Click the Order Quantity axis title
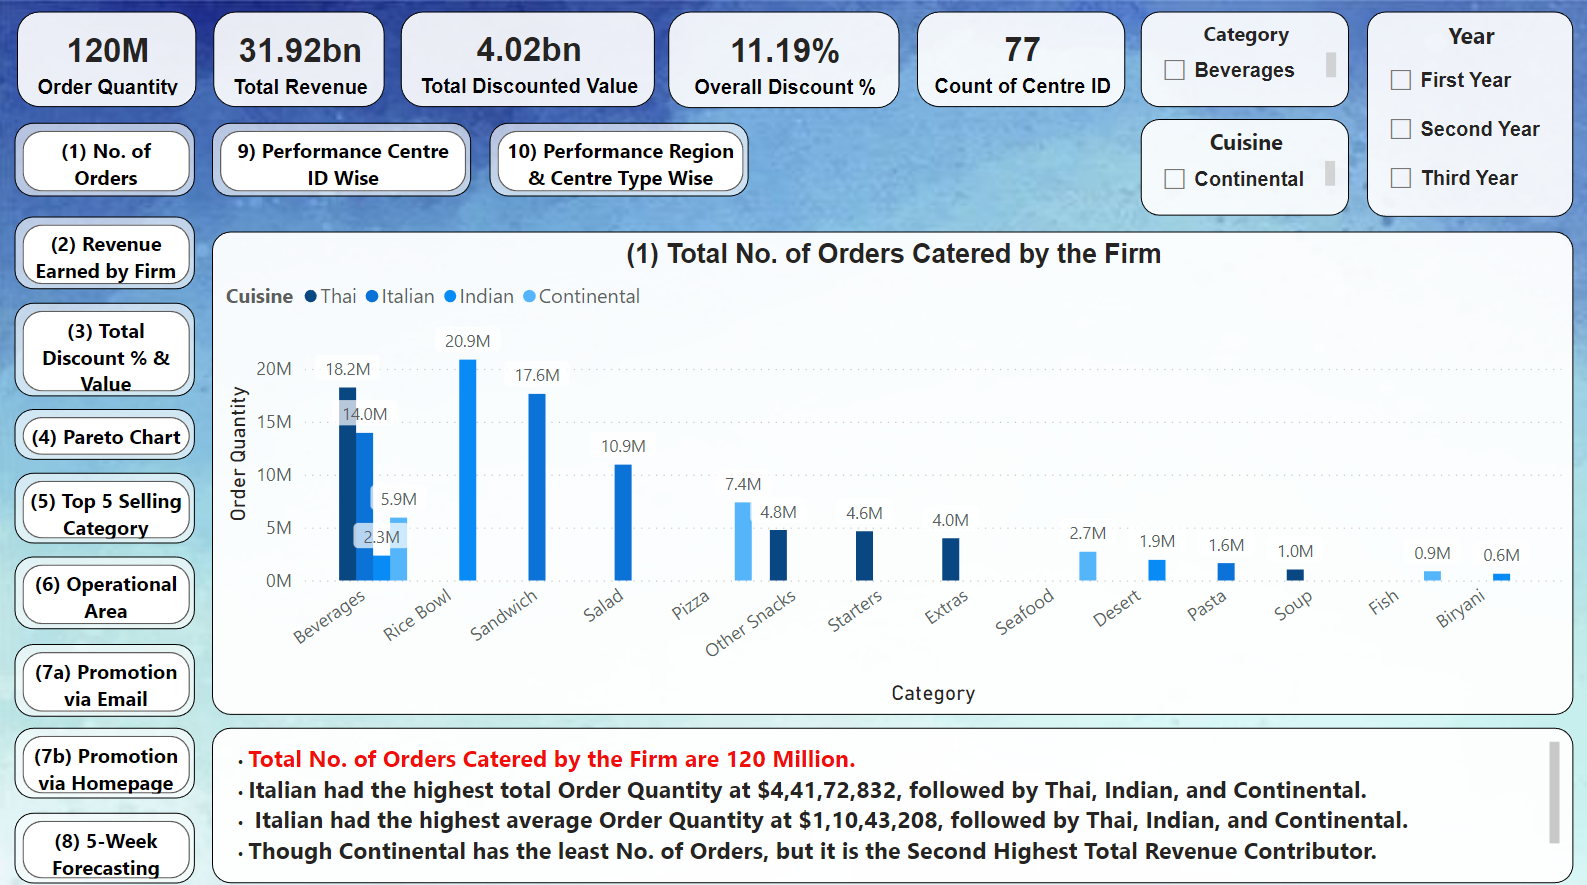The width and height of the screenshot is (1587, 885). click(x=238, y=454)
